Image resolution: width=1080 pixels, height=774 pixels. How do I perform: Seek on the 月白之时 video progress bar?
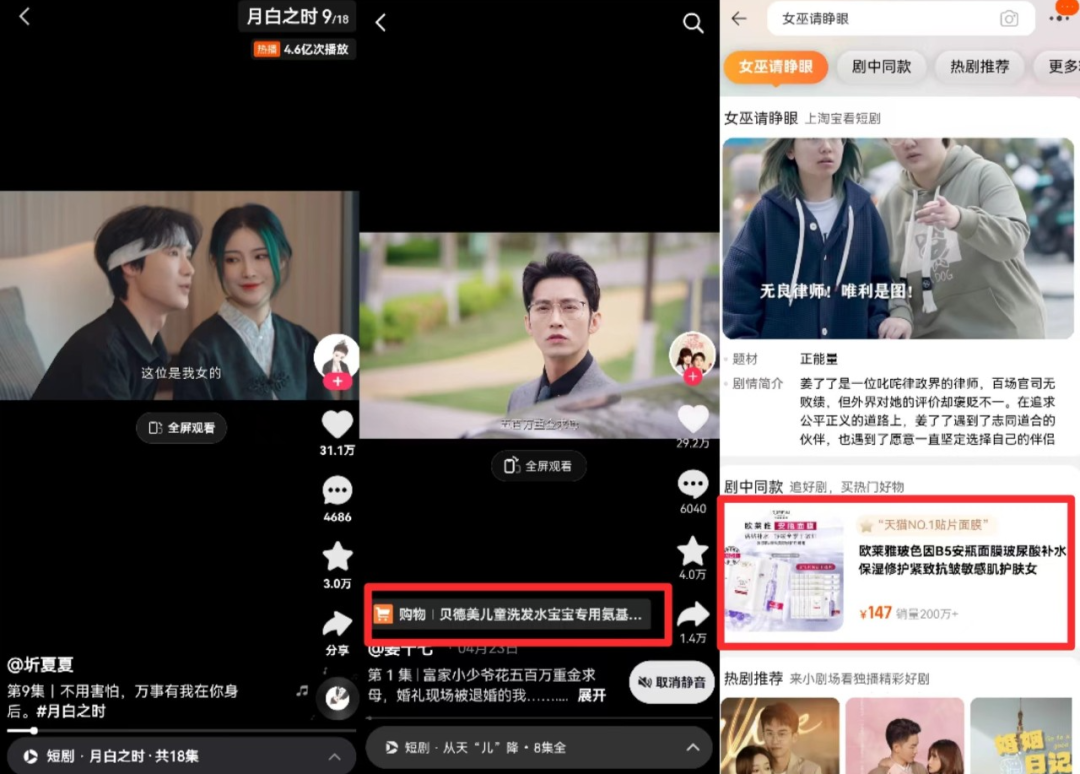[180, 731]
